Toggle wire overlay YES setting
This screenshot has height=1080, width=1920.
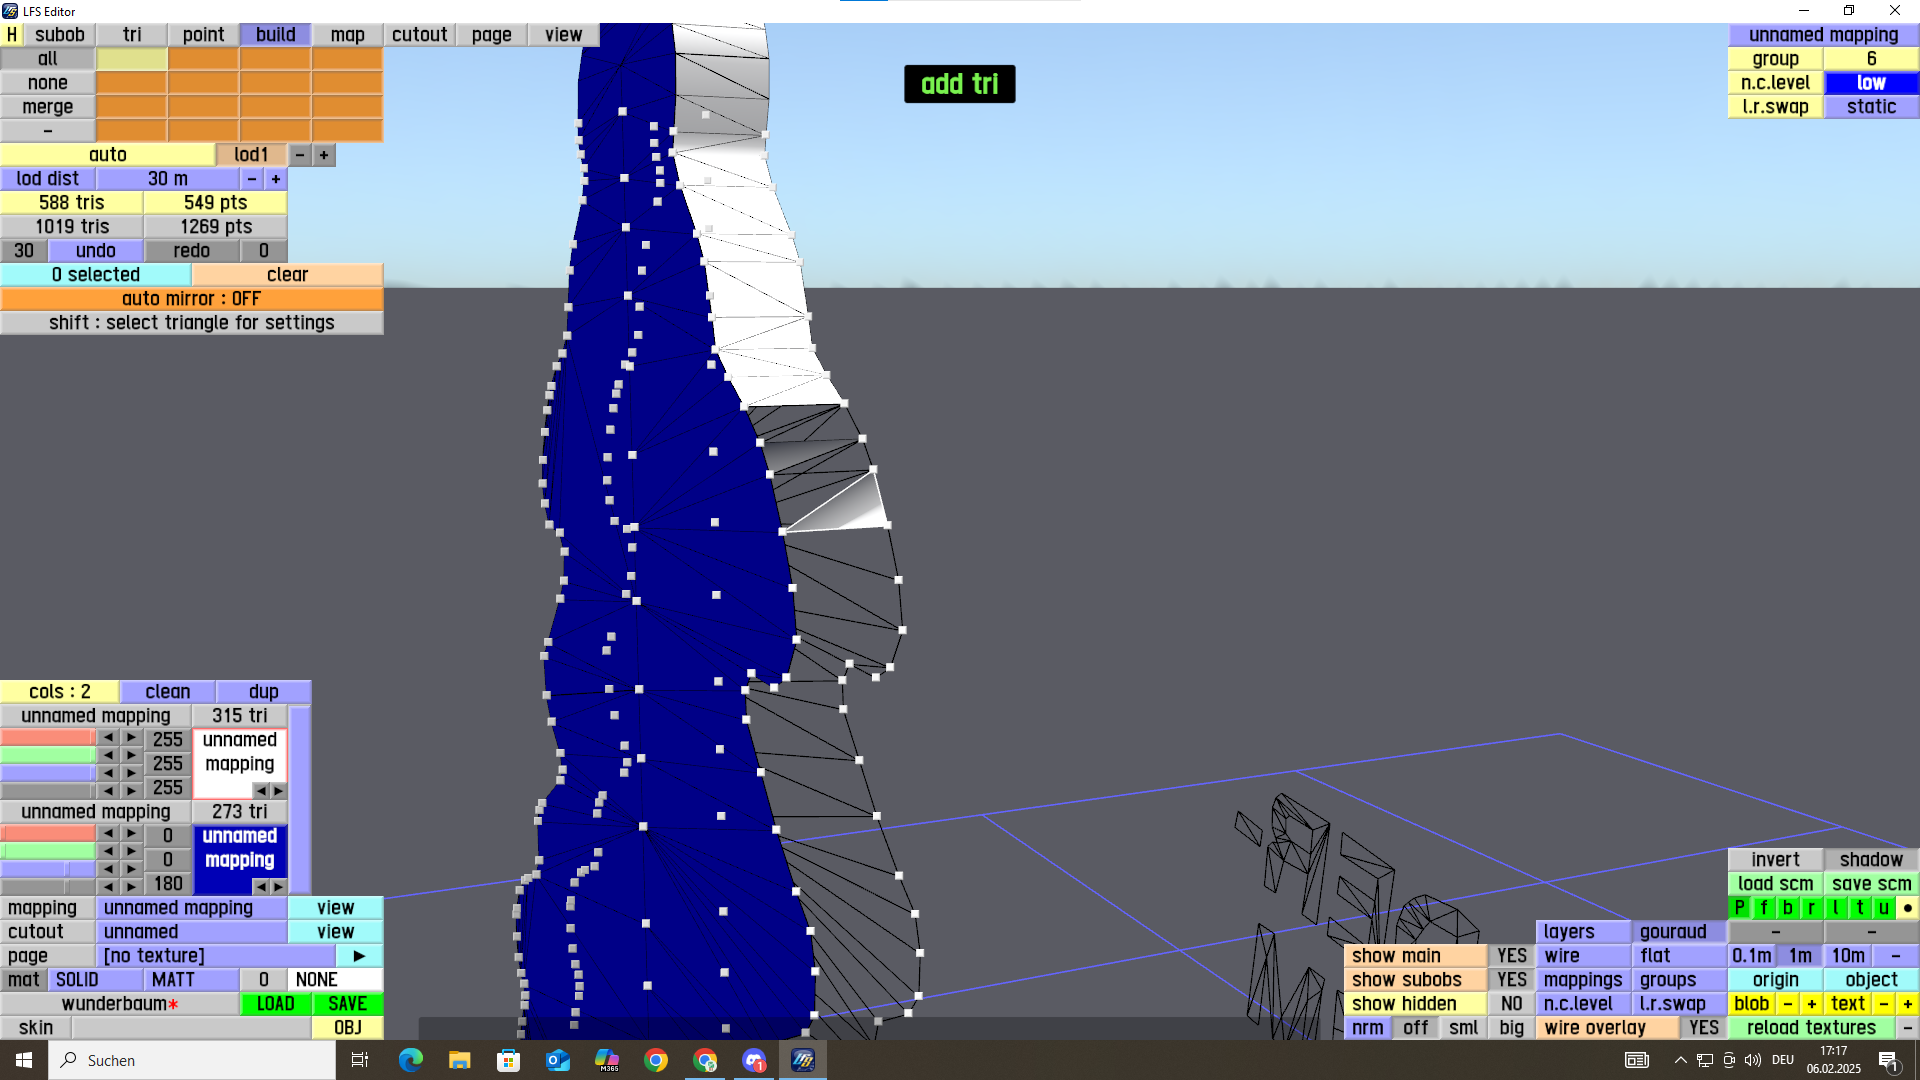[1703, 1028]
